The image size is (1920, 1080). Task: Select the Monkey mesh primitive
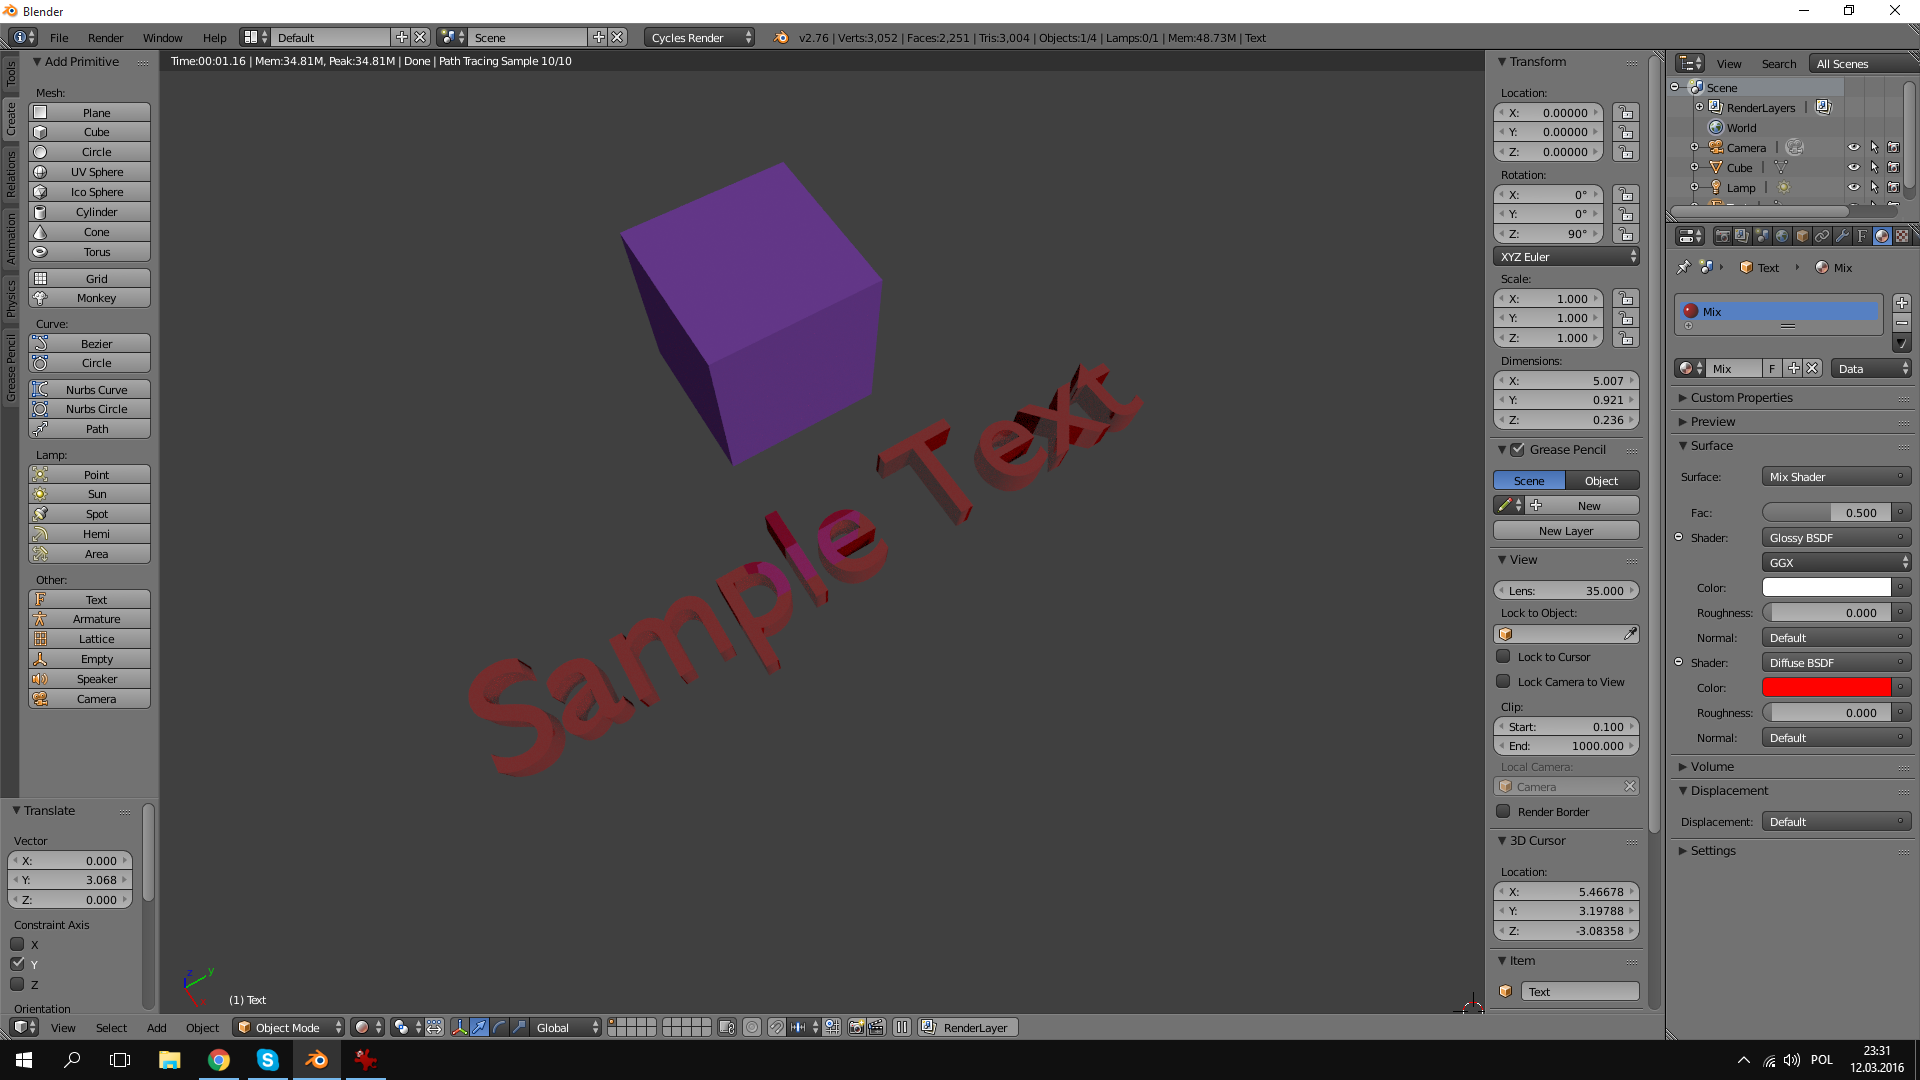[x=96, y=298]
